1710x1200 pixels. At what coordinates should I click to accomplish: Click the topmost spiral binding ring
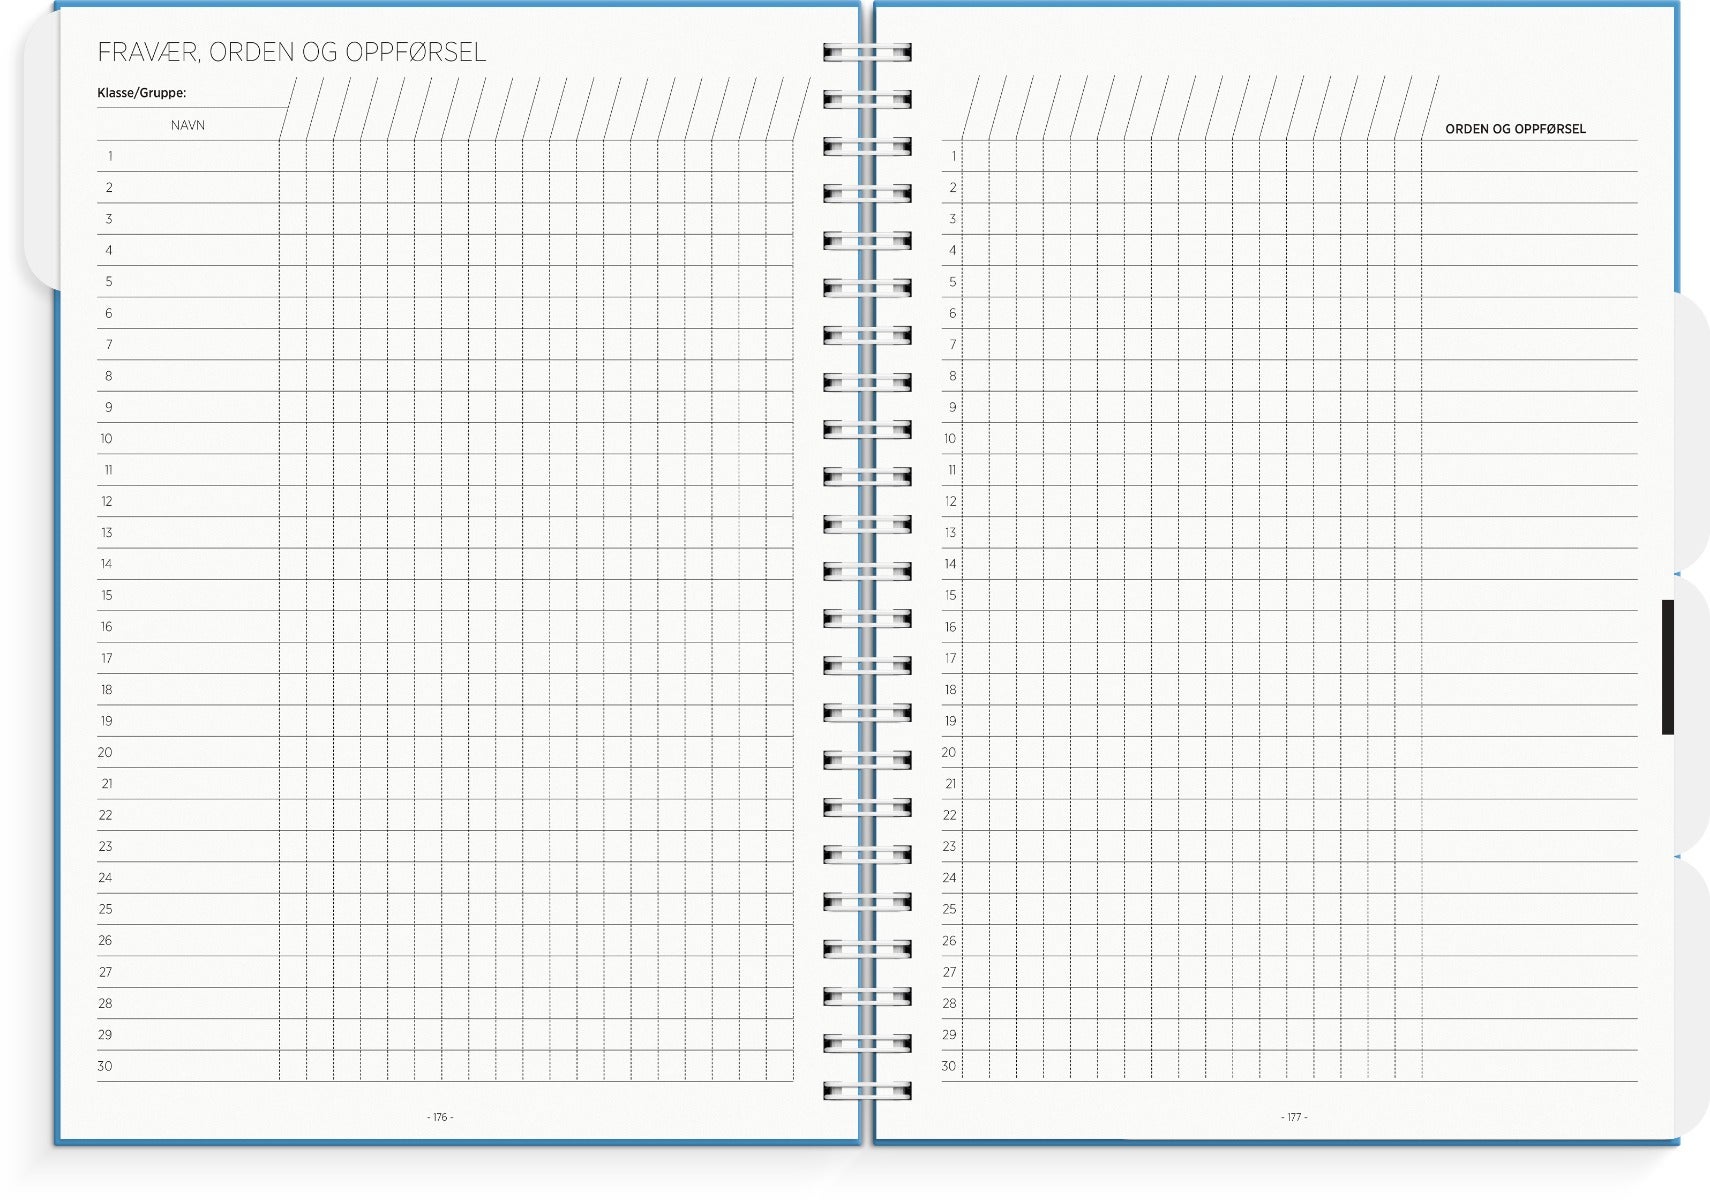(x=867, y=52)
